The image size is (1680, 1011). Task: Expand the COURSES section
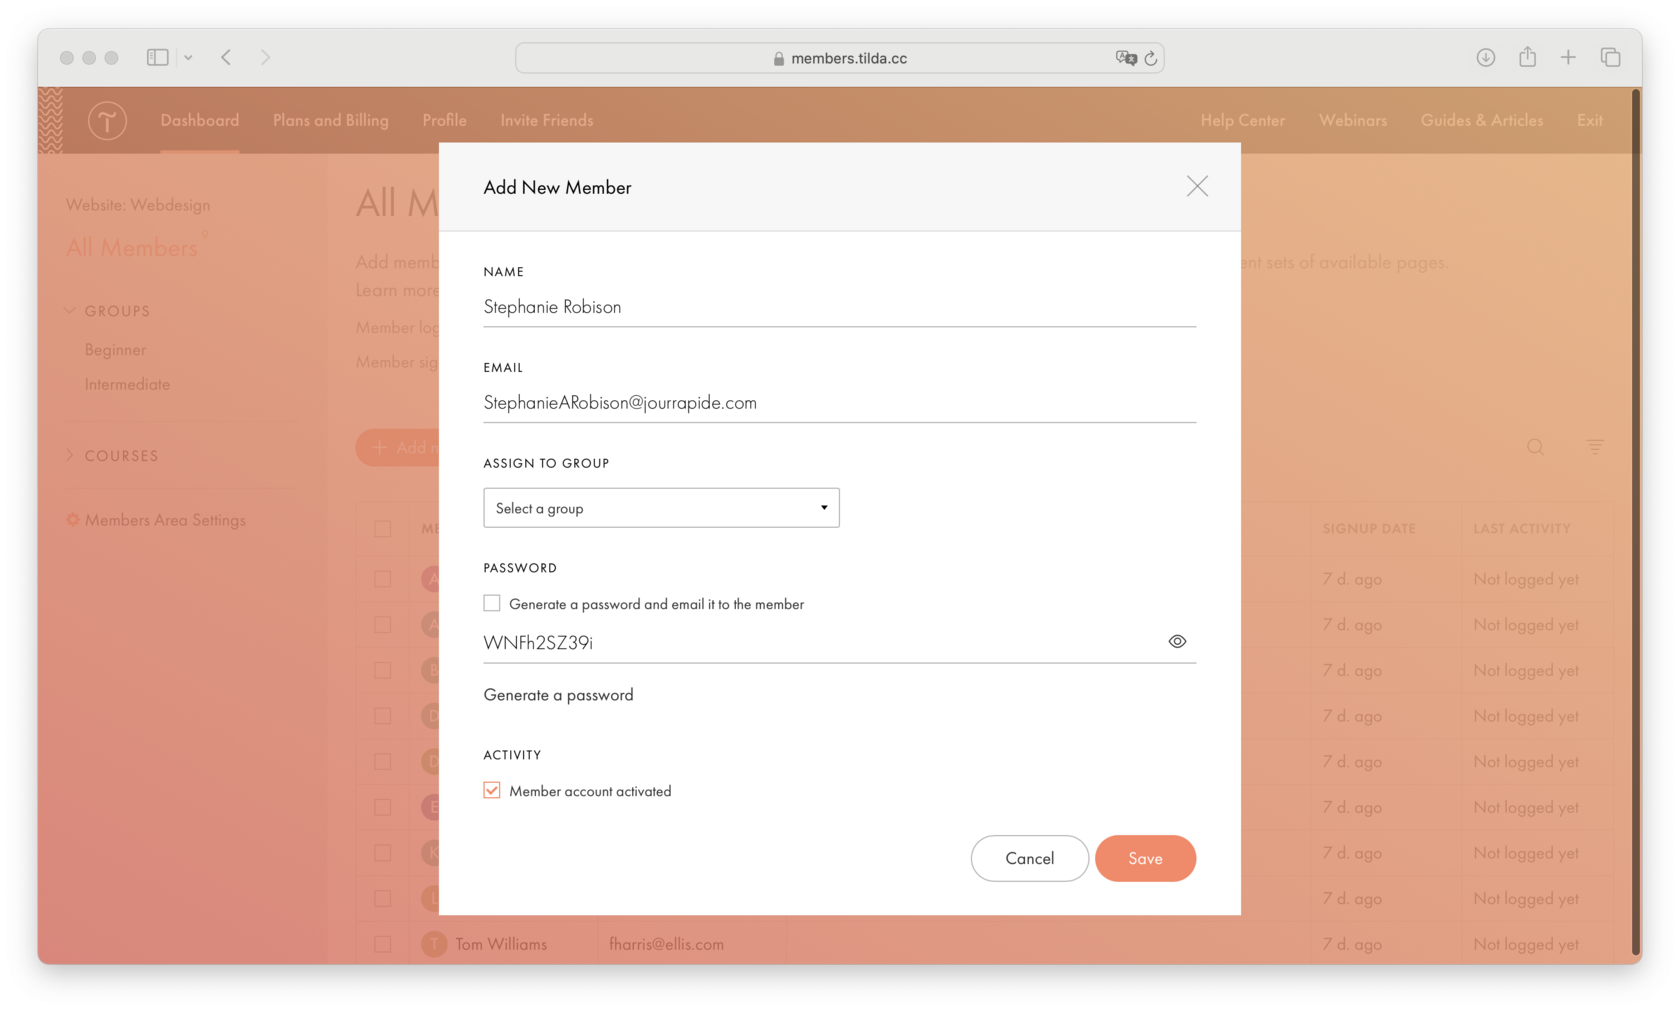pos(69,455)
